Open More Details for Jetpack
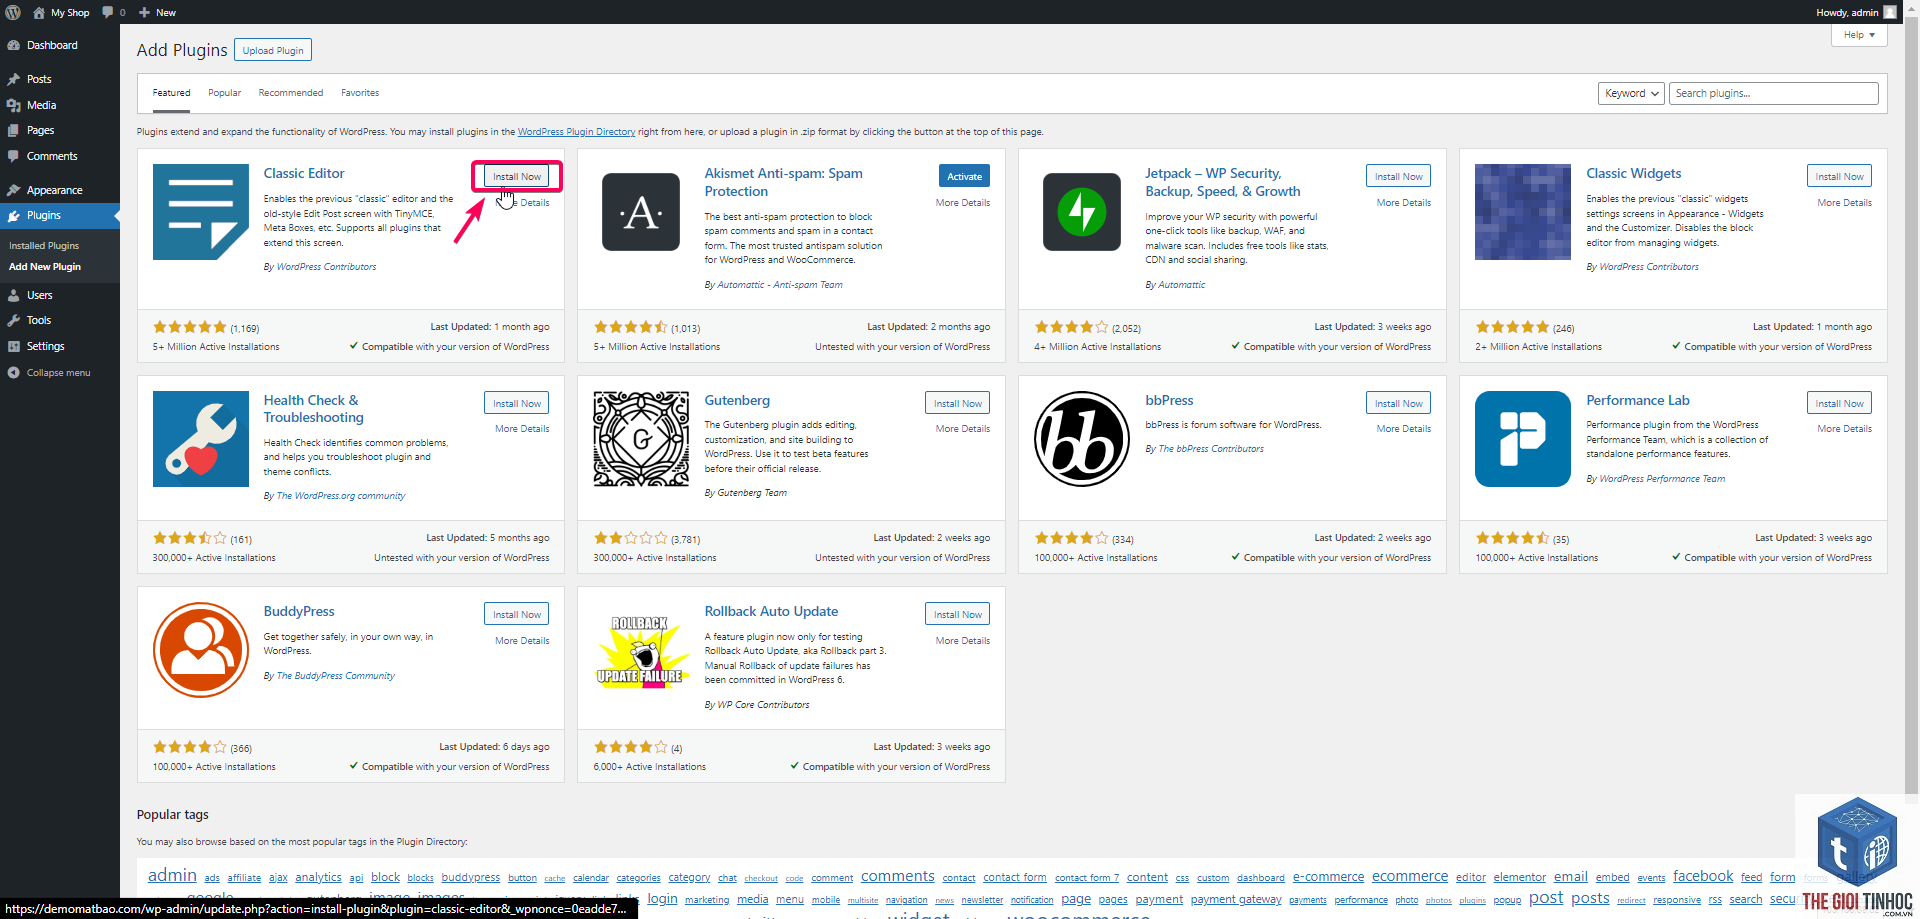The height and width of the screenshot is (919, 1920). [x=1404, y=203]
